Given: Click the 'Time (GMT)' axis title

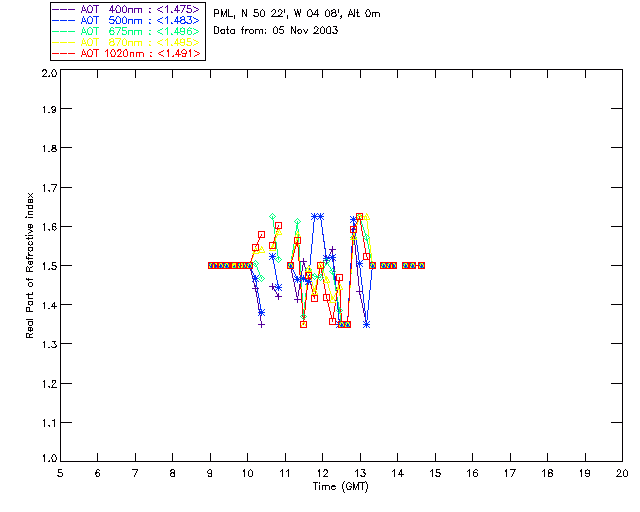Looking at the screenshot, I should click(x=341, y=487).
